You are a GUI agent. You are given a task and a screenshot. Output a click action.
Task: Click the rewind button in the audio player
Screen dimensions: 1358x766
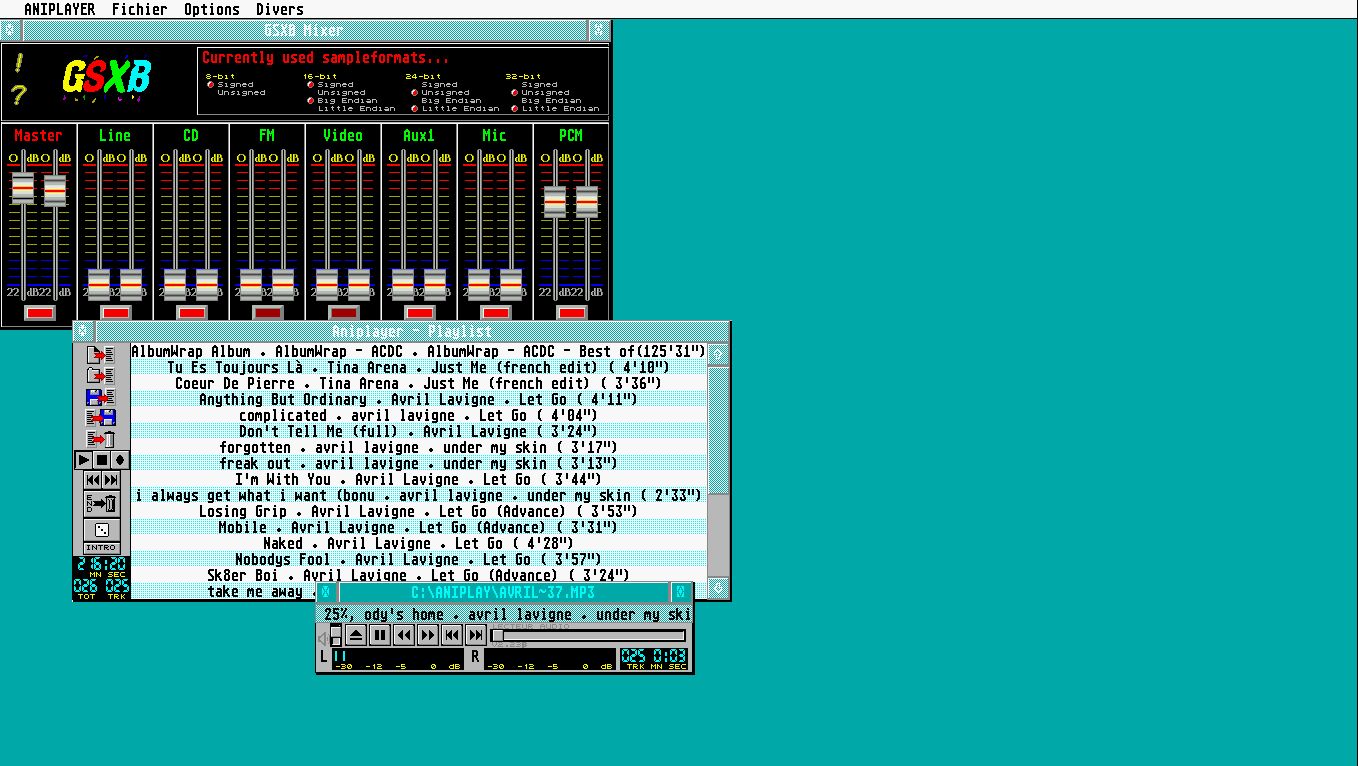404,635
